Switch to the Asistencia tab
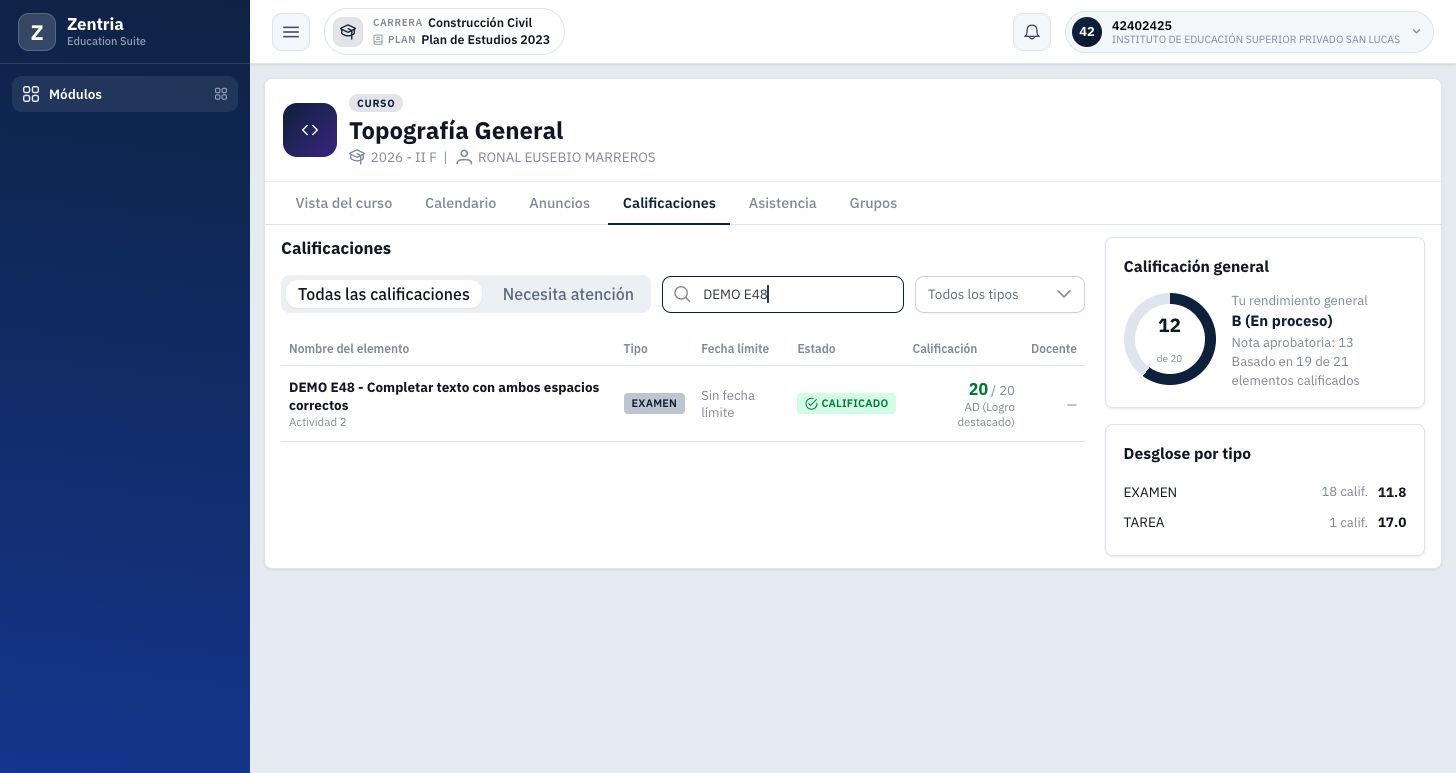This screenshot has height=773, width=1456. tap(782, 203)
